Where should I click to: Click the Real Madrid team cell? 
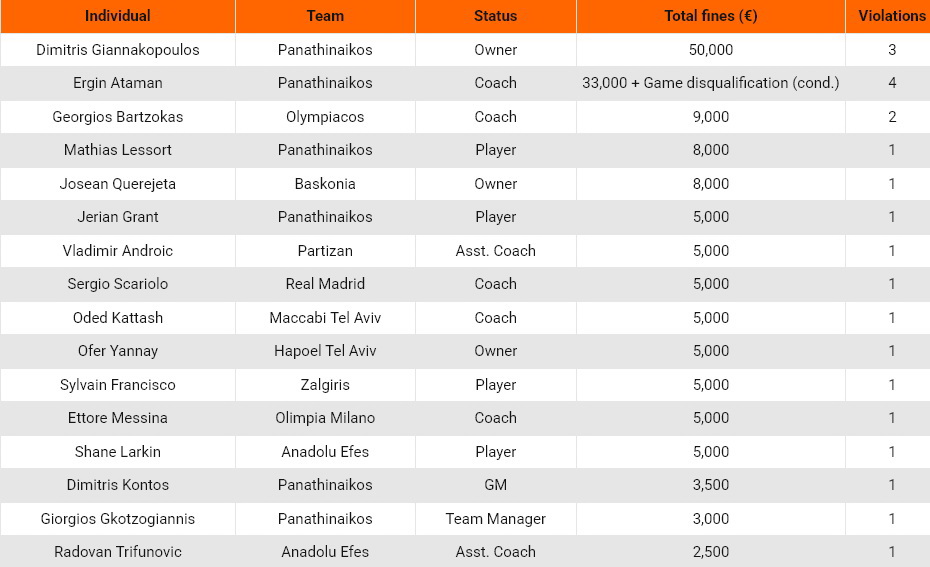[325, 284]
